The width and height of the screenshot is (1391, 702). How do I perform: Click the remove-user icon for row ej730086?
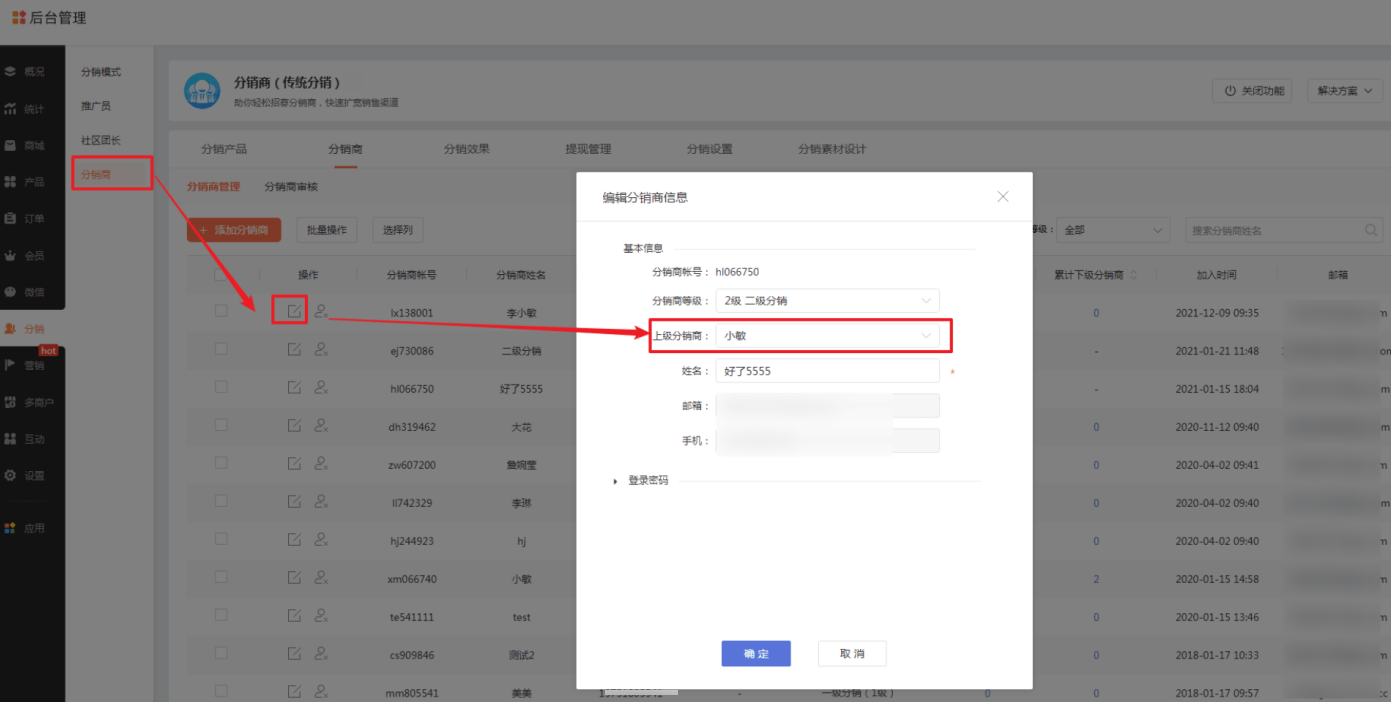[x=321, y=349]
